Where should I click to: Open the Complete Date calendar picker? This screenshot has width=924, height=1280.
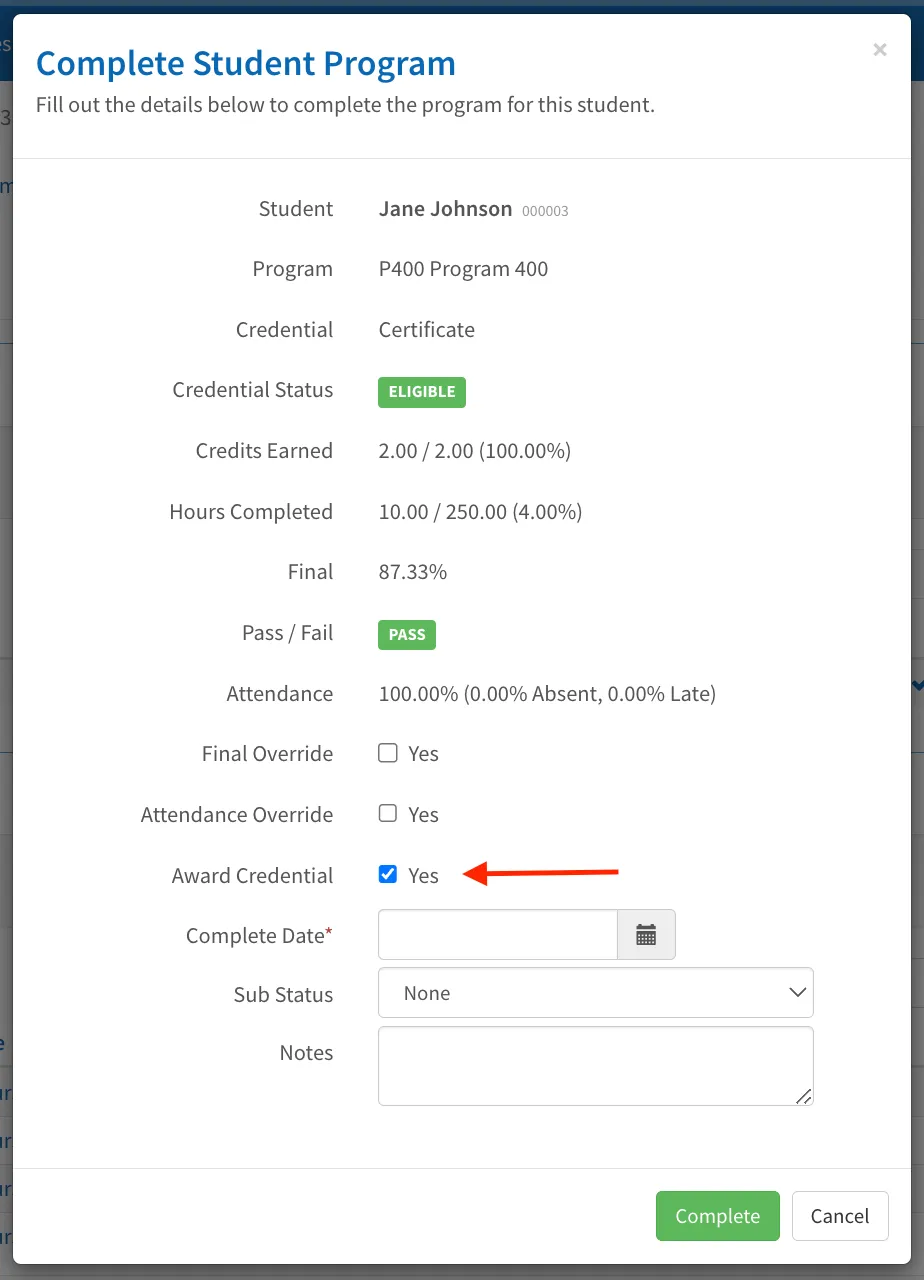pyautogui.click(x=646, y=935)
